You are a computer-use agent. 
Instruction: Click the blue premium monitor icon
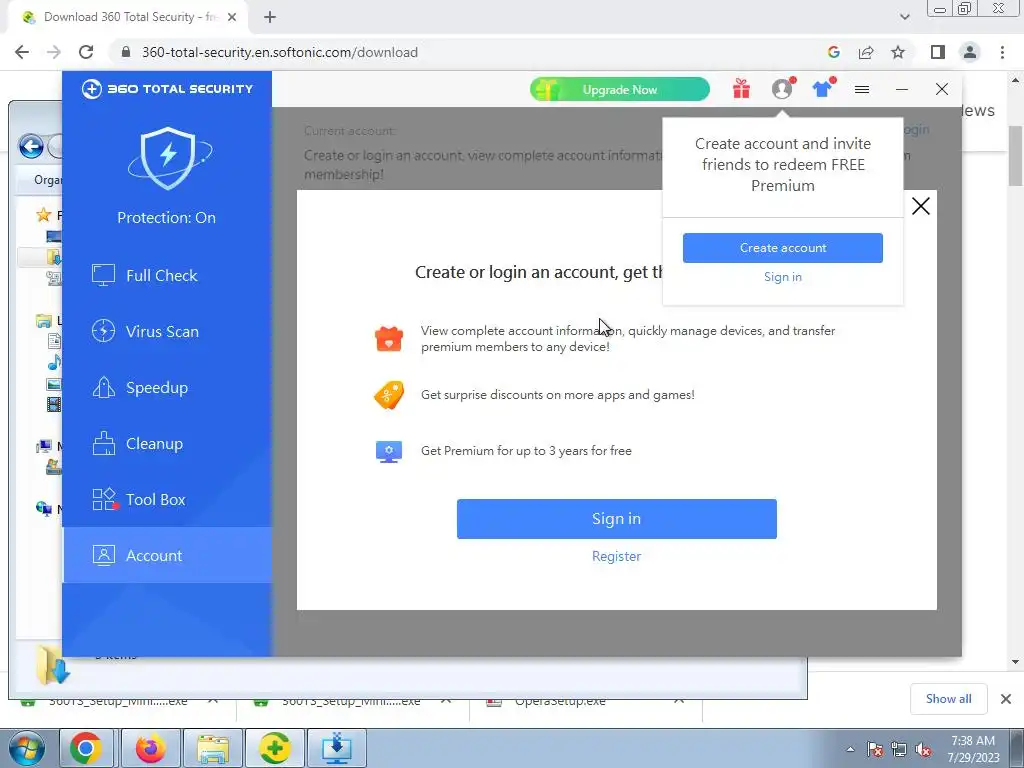click(x=389, y=451)
